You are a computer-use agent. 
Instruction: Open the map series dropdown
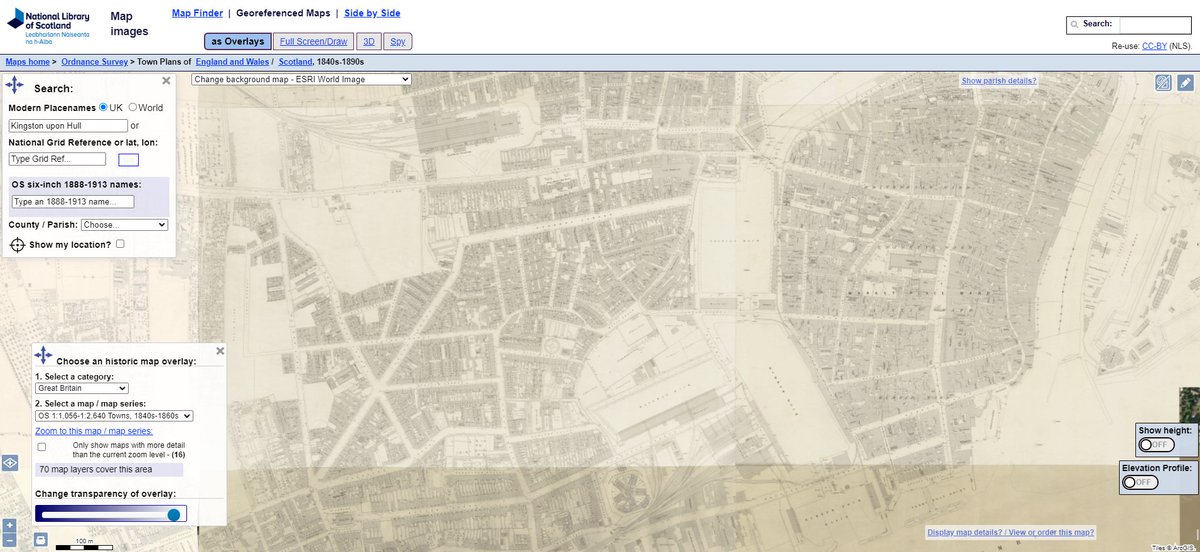(114, 415)
